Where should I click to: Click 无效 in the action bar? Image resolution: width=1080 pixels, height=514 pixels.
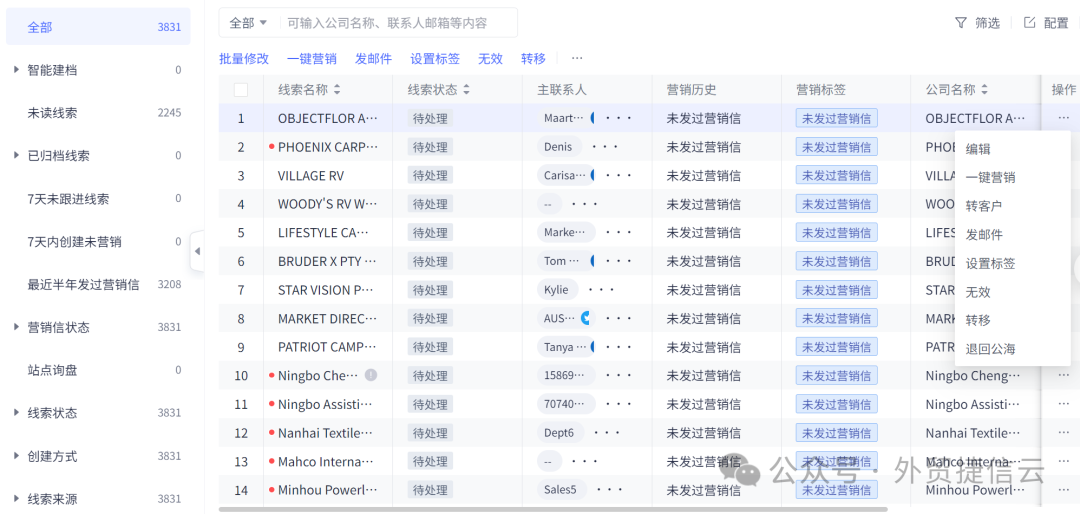point(490,59)
